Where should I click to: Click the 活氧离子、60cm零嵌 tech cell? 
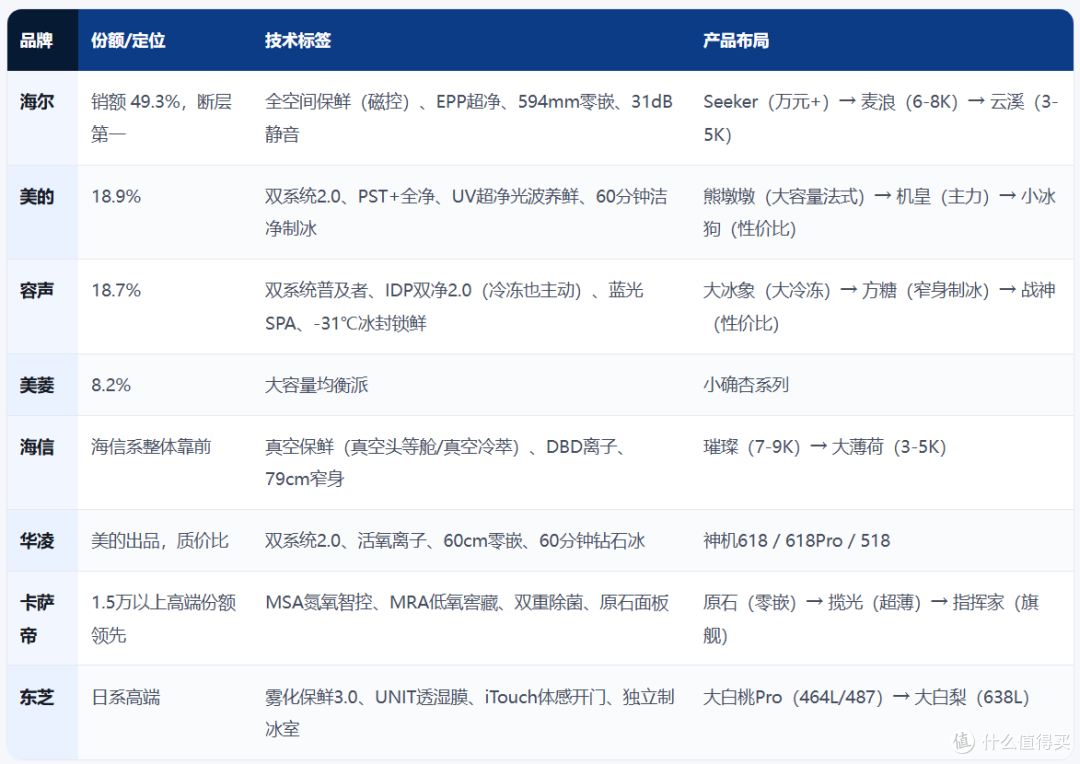click(470, 540)
